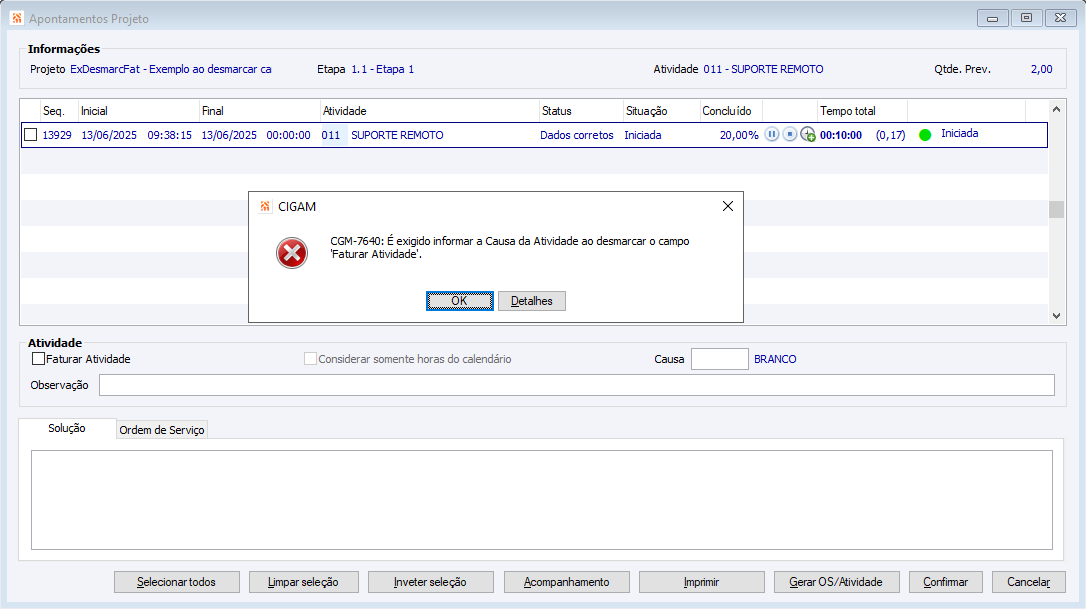Screen dimensions: 1086x609
Task: Click the add-time clock icon in row 13929
Action: [808, 134]
